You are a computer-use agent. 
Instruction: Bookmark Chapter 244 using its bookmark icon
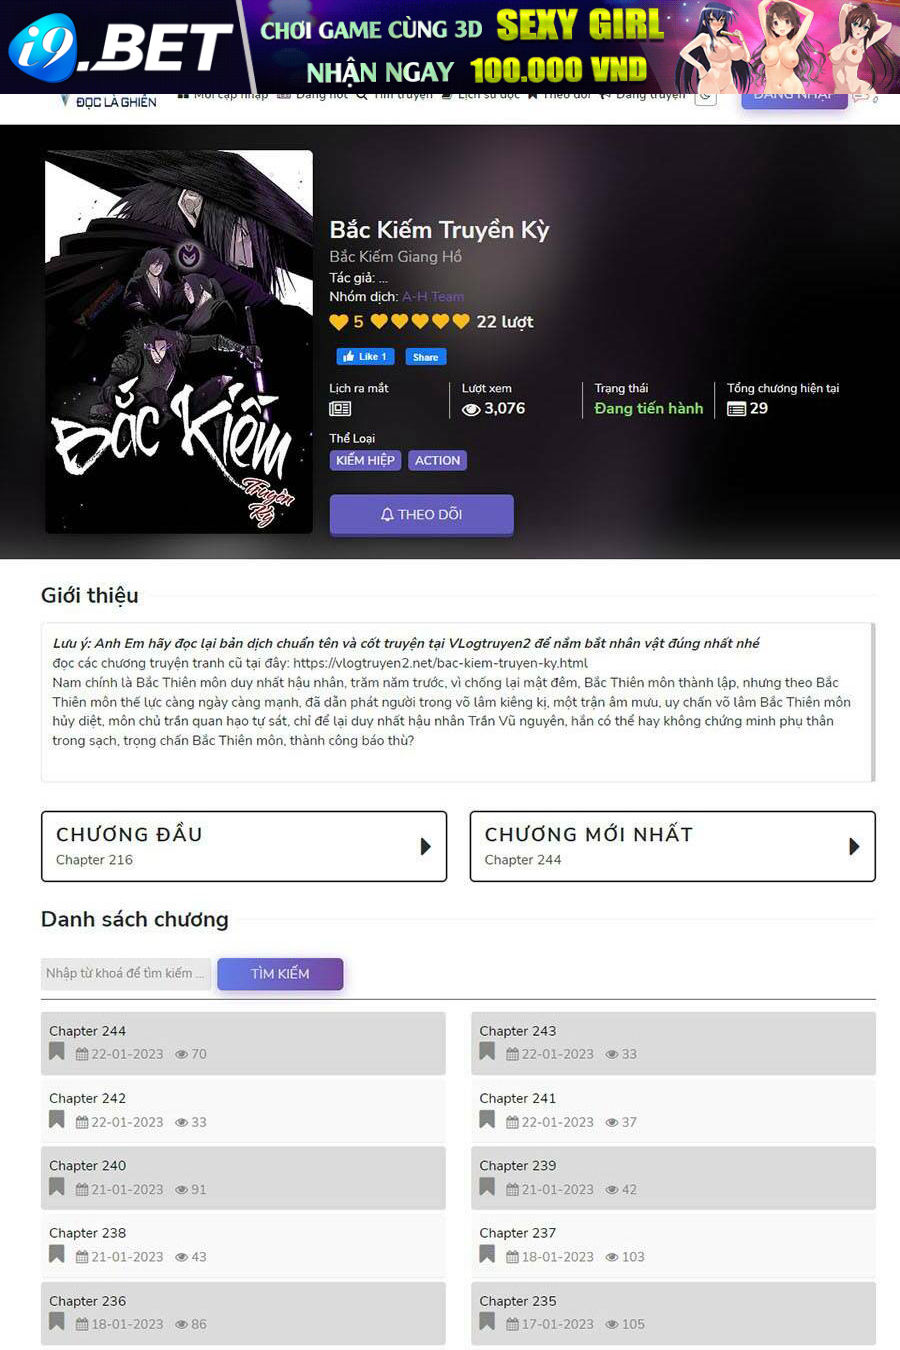tap(57, 1052)
